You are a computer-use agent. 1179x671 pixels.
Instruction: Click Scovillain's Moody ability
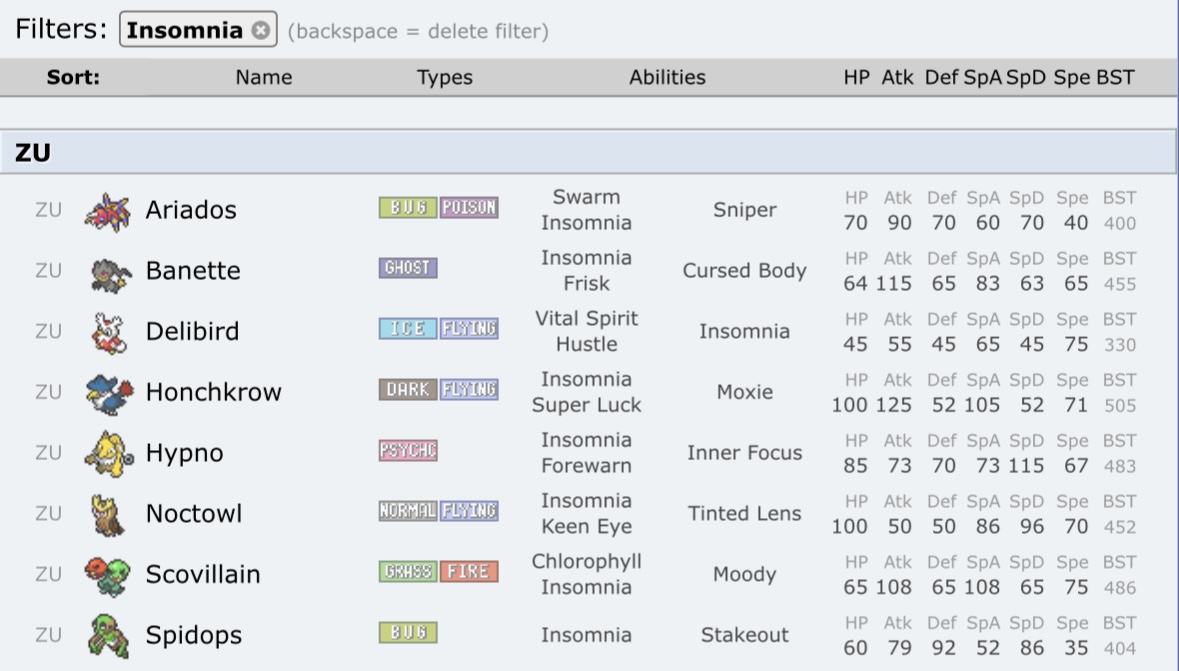(744, 575)
